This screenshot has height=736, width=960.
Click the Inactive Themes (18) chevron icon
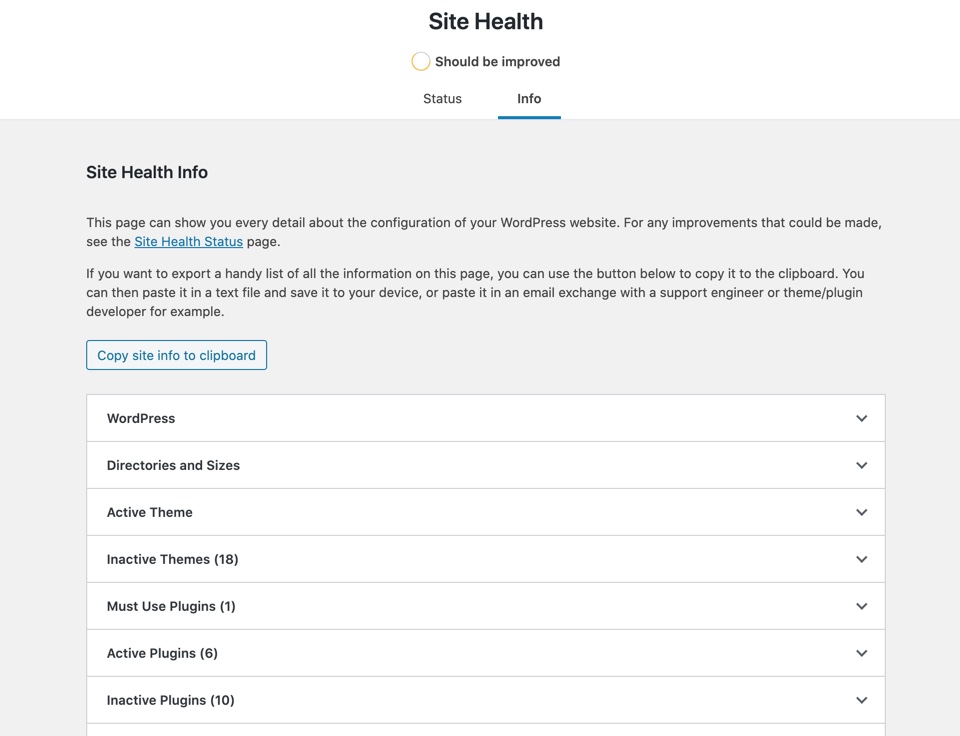tap(861, 559)
